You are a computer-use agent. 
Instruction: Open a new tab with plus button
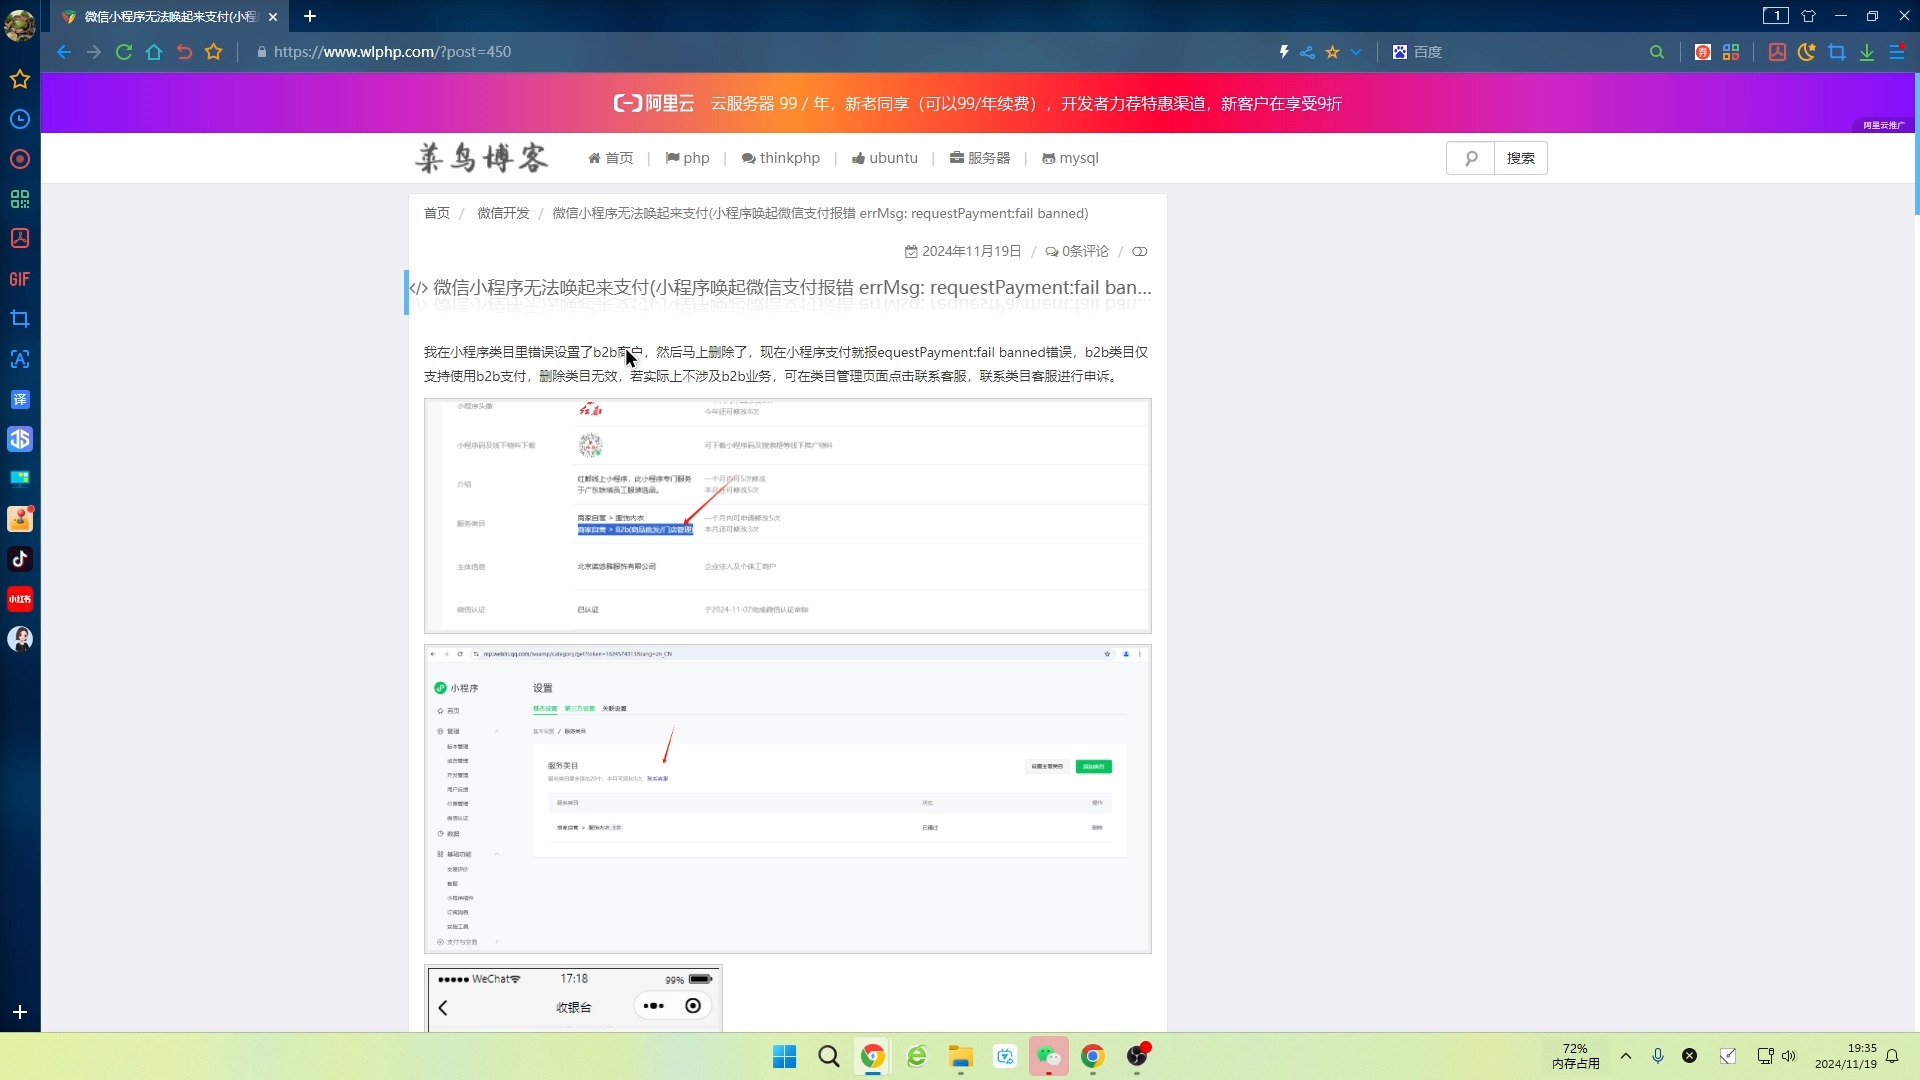coord(310,16)
